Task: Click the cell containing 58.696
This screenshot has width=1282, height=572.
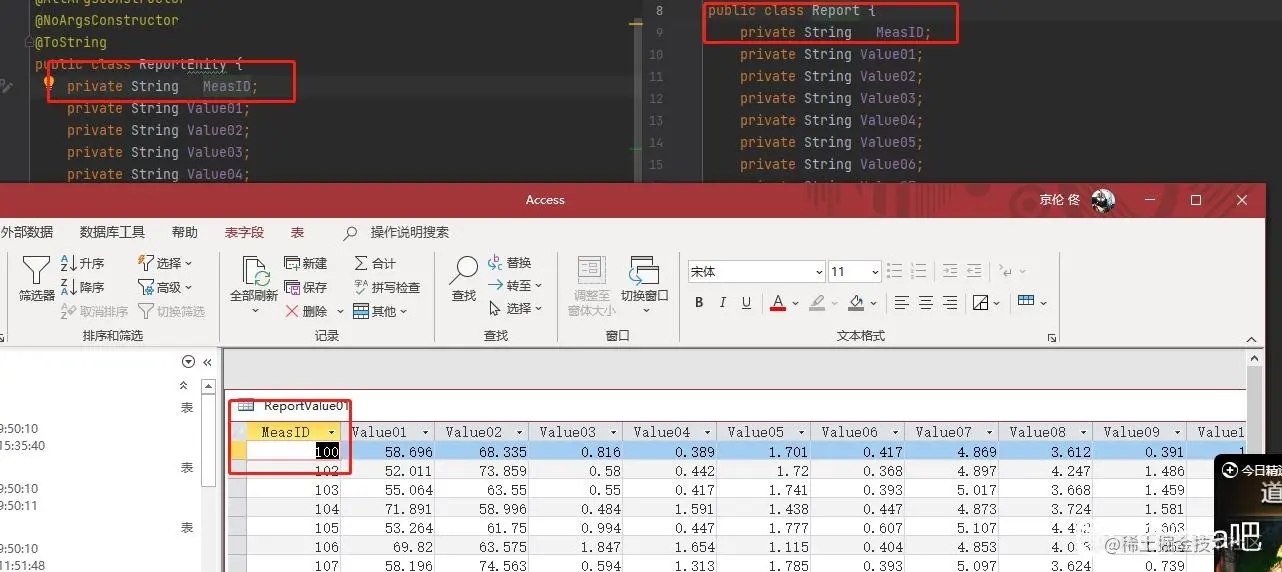Action: click(x=388, y=452)
